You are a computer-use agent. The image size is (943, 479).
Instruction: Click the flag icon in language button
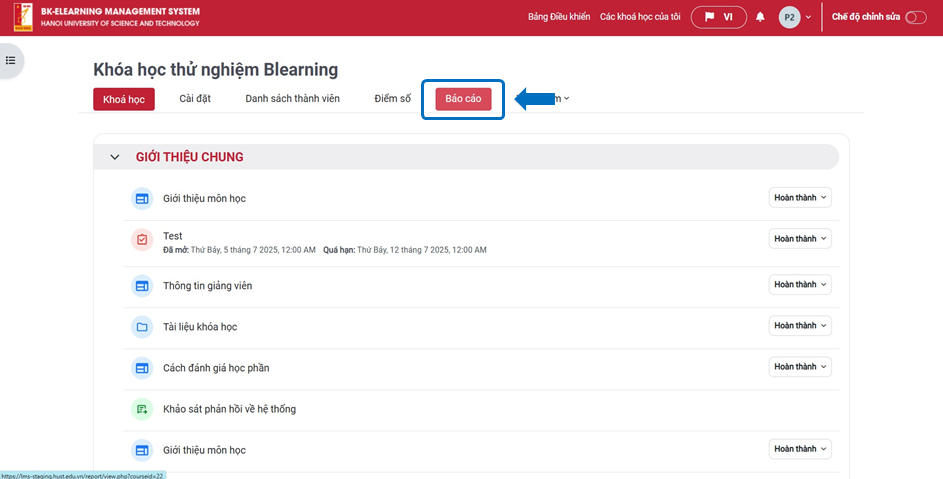click(710, 17)
